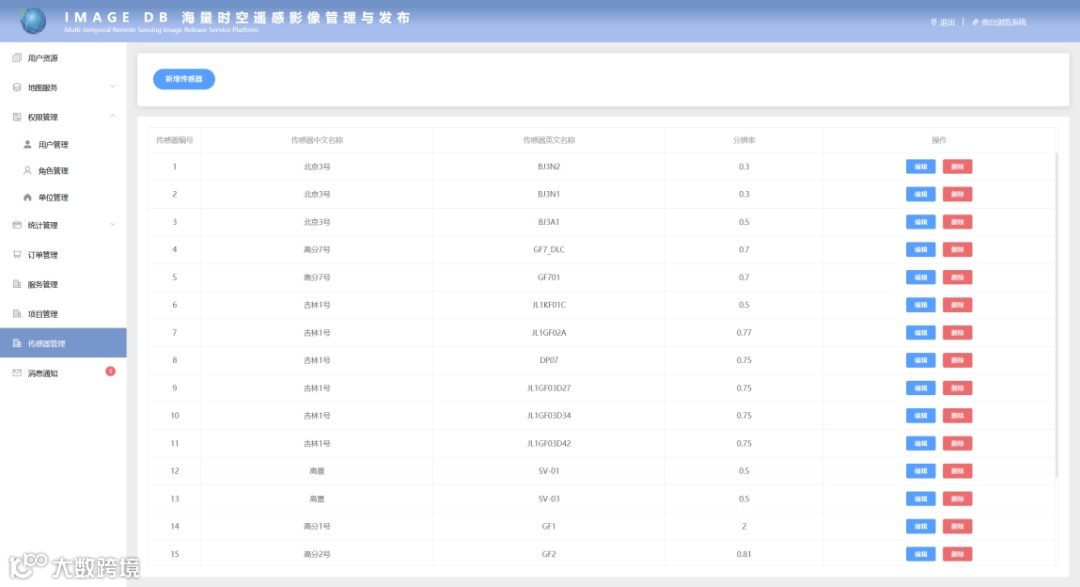
Task: Open the 前台浏览系统 link
Action: pos(1004,22)
